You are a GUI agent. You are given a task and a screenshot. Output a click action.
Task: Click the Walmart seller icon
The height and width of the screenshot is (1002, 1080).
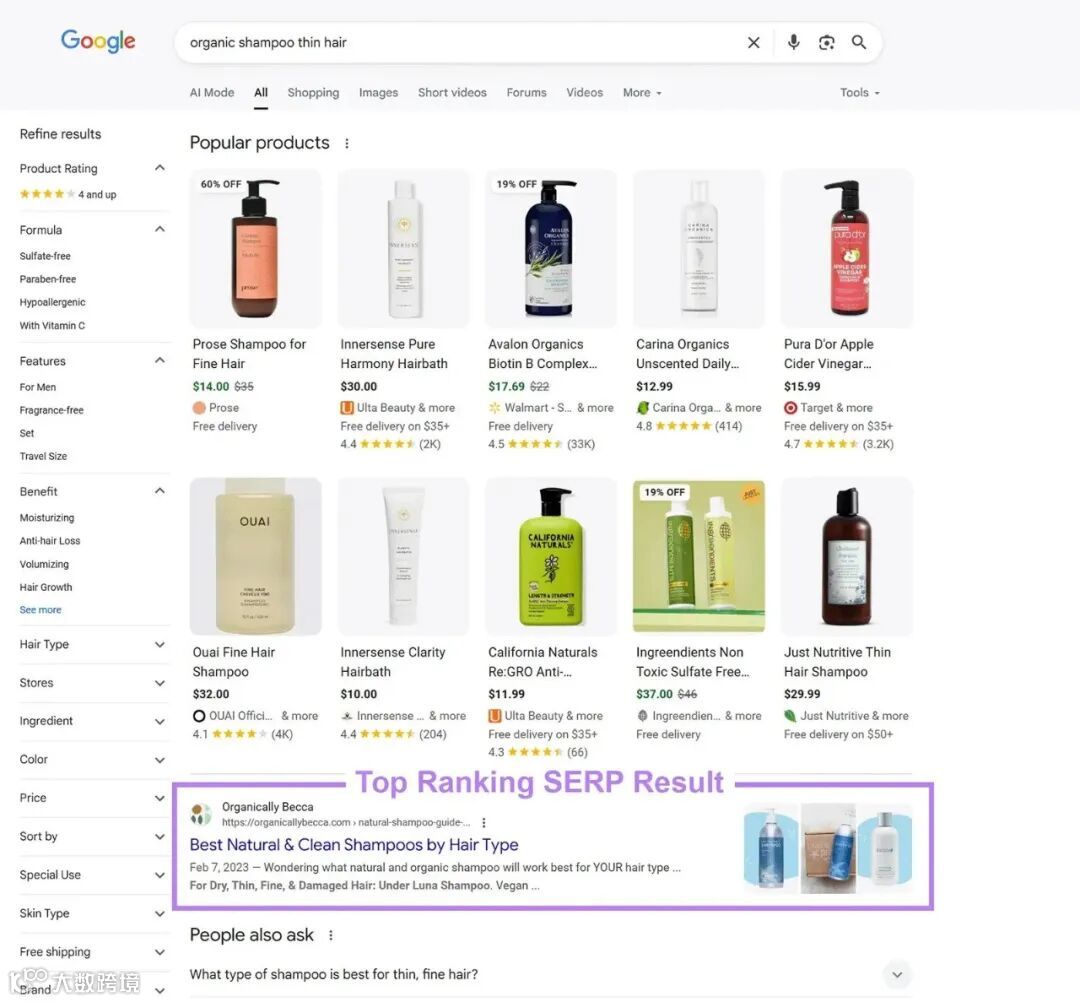tap(495, 408)
